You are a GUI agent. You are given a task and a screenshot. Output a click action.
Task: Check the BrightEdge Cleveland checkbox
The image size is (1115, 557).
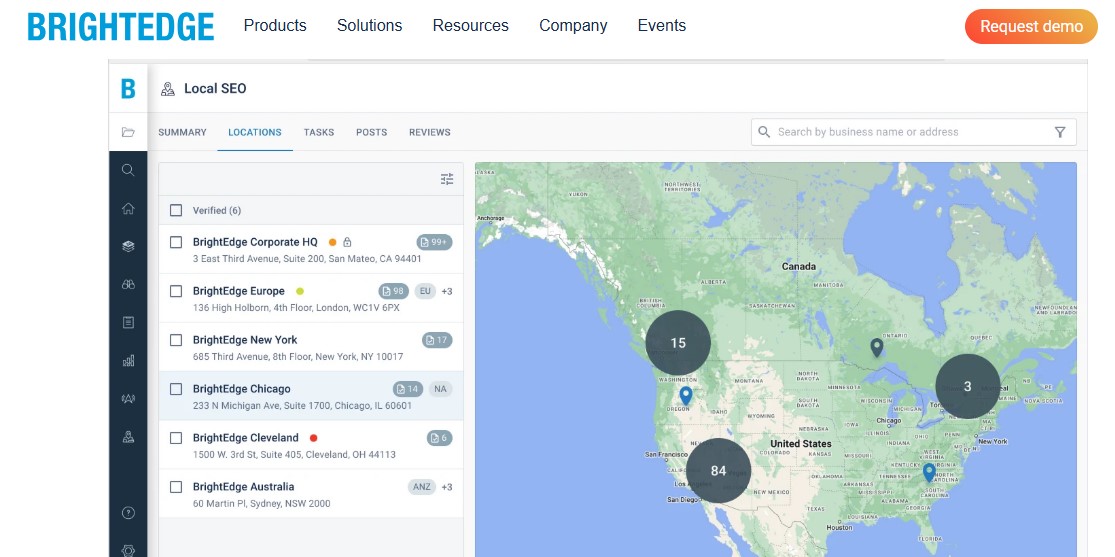coord(176,437)
